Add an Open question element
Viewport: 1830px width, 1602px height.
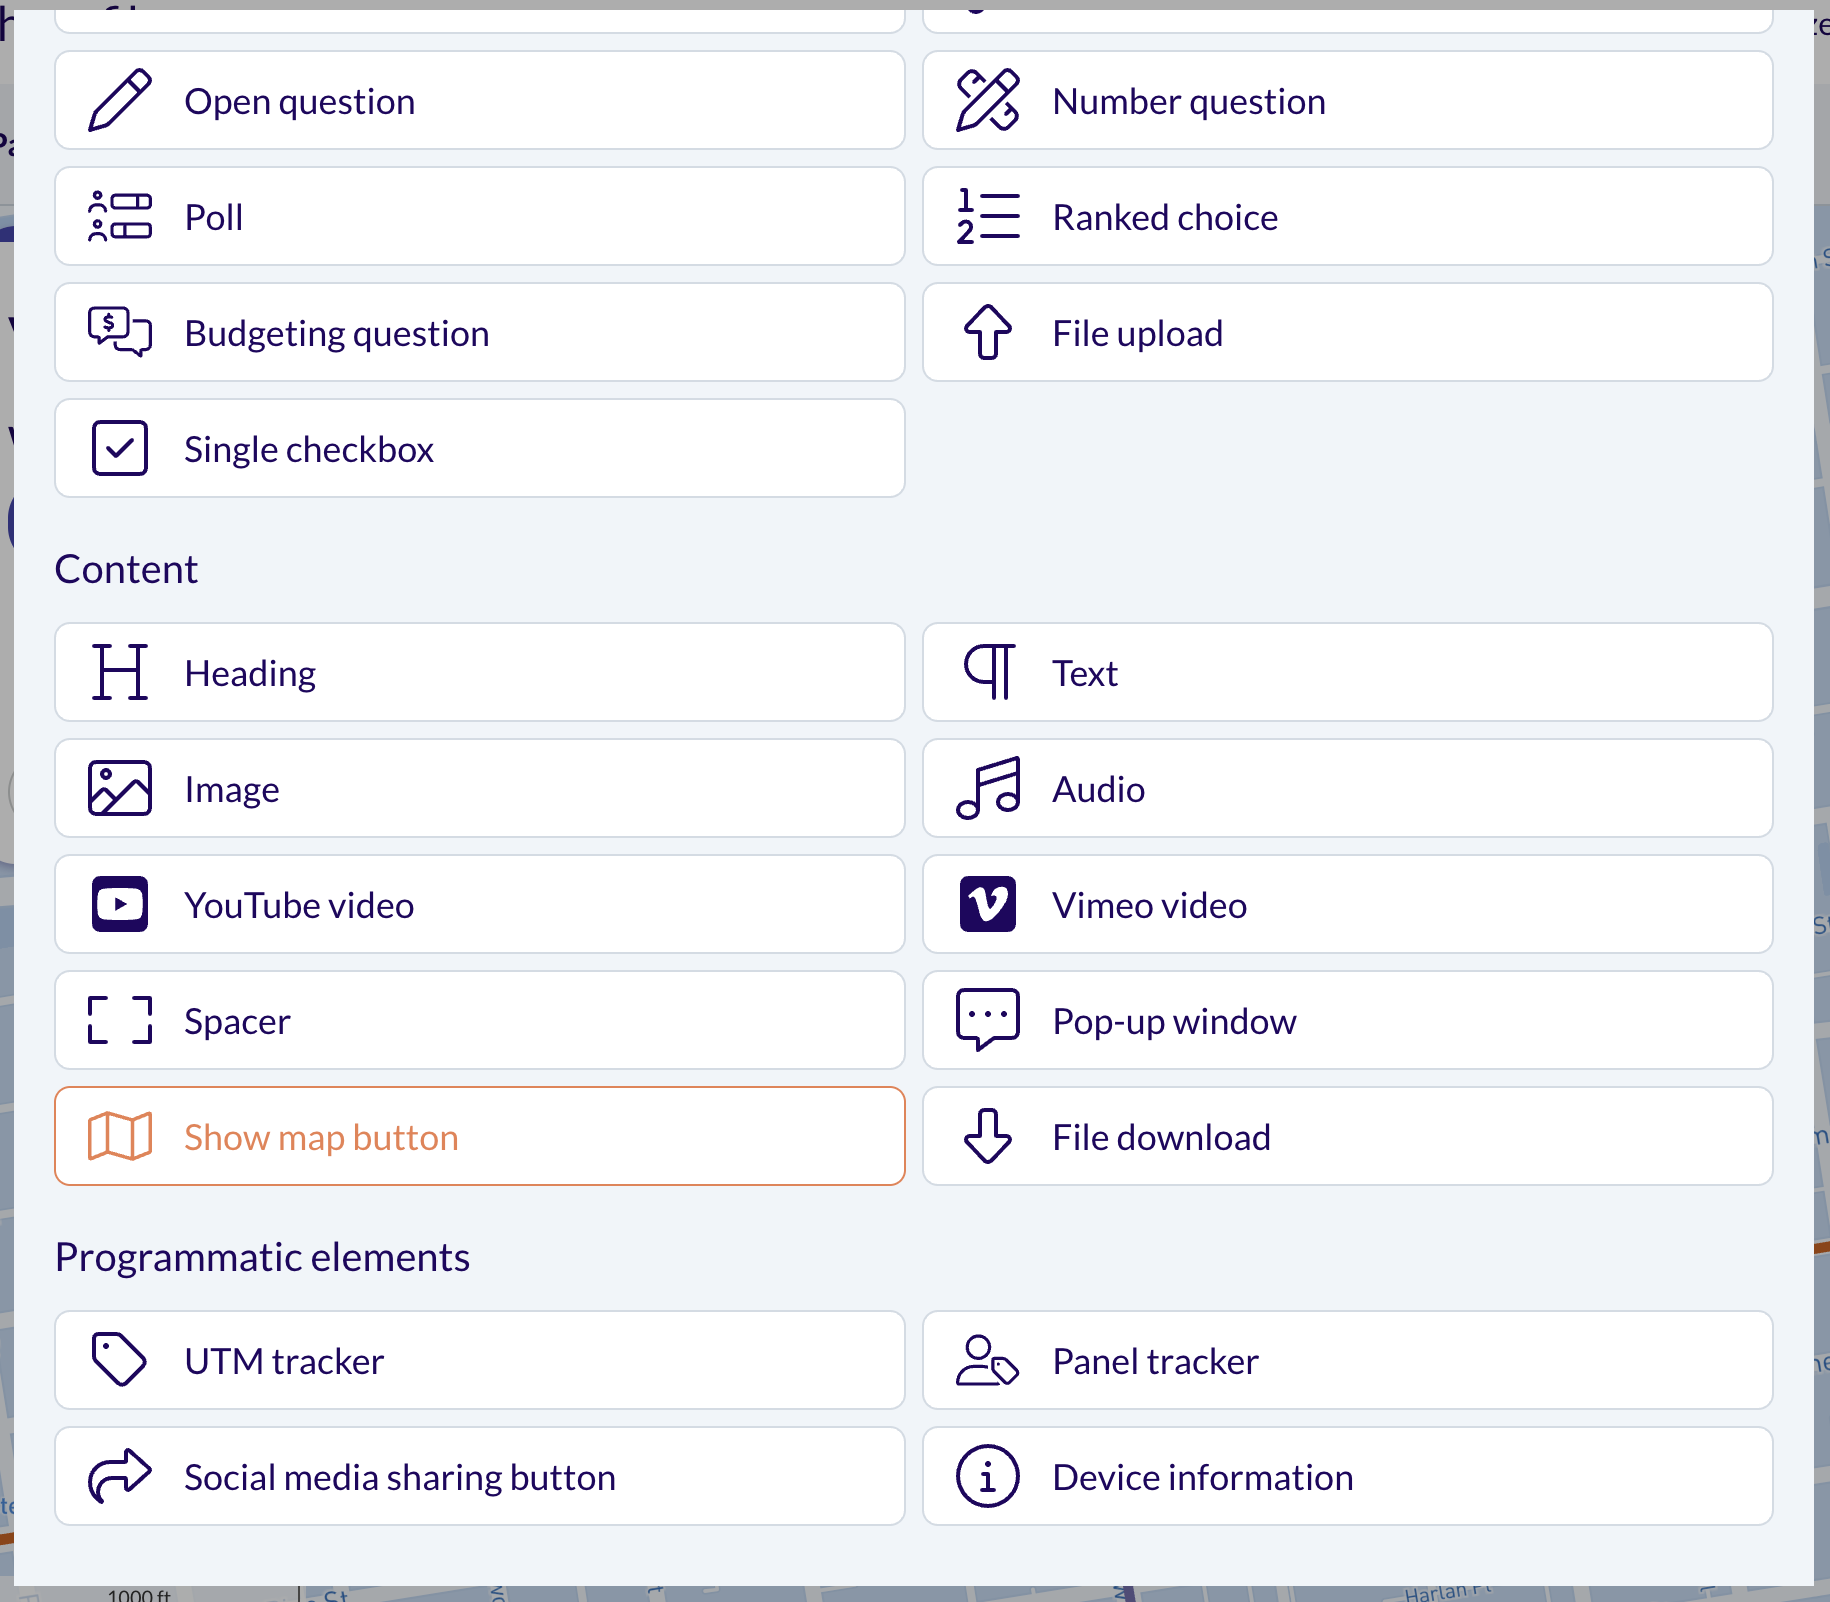point(480,101)
